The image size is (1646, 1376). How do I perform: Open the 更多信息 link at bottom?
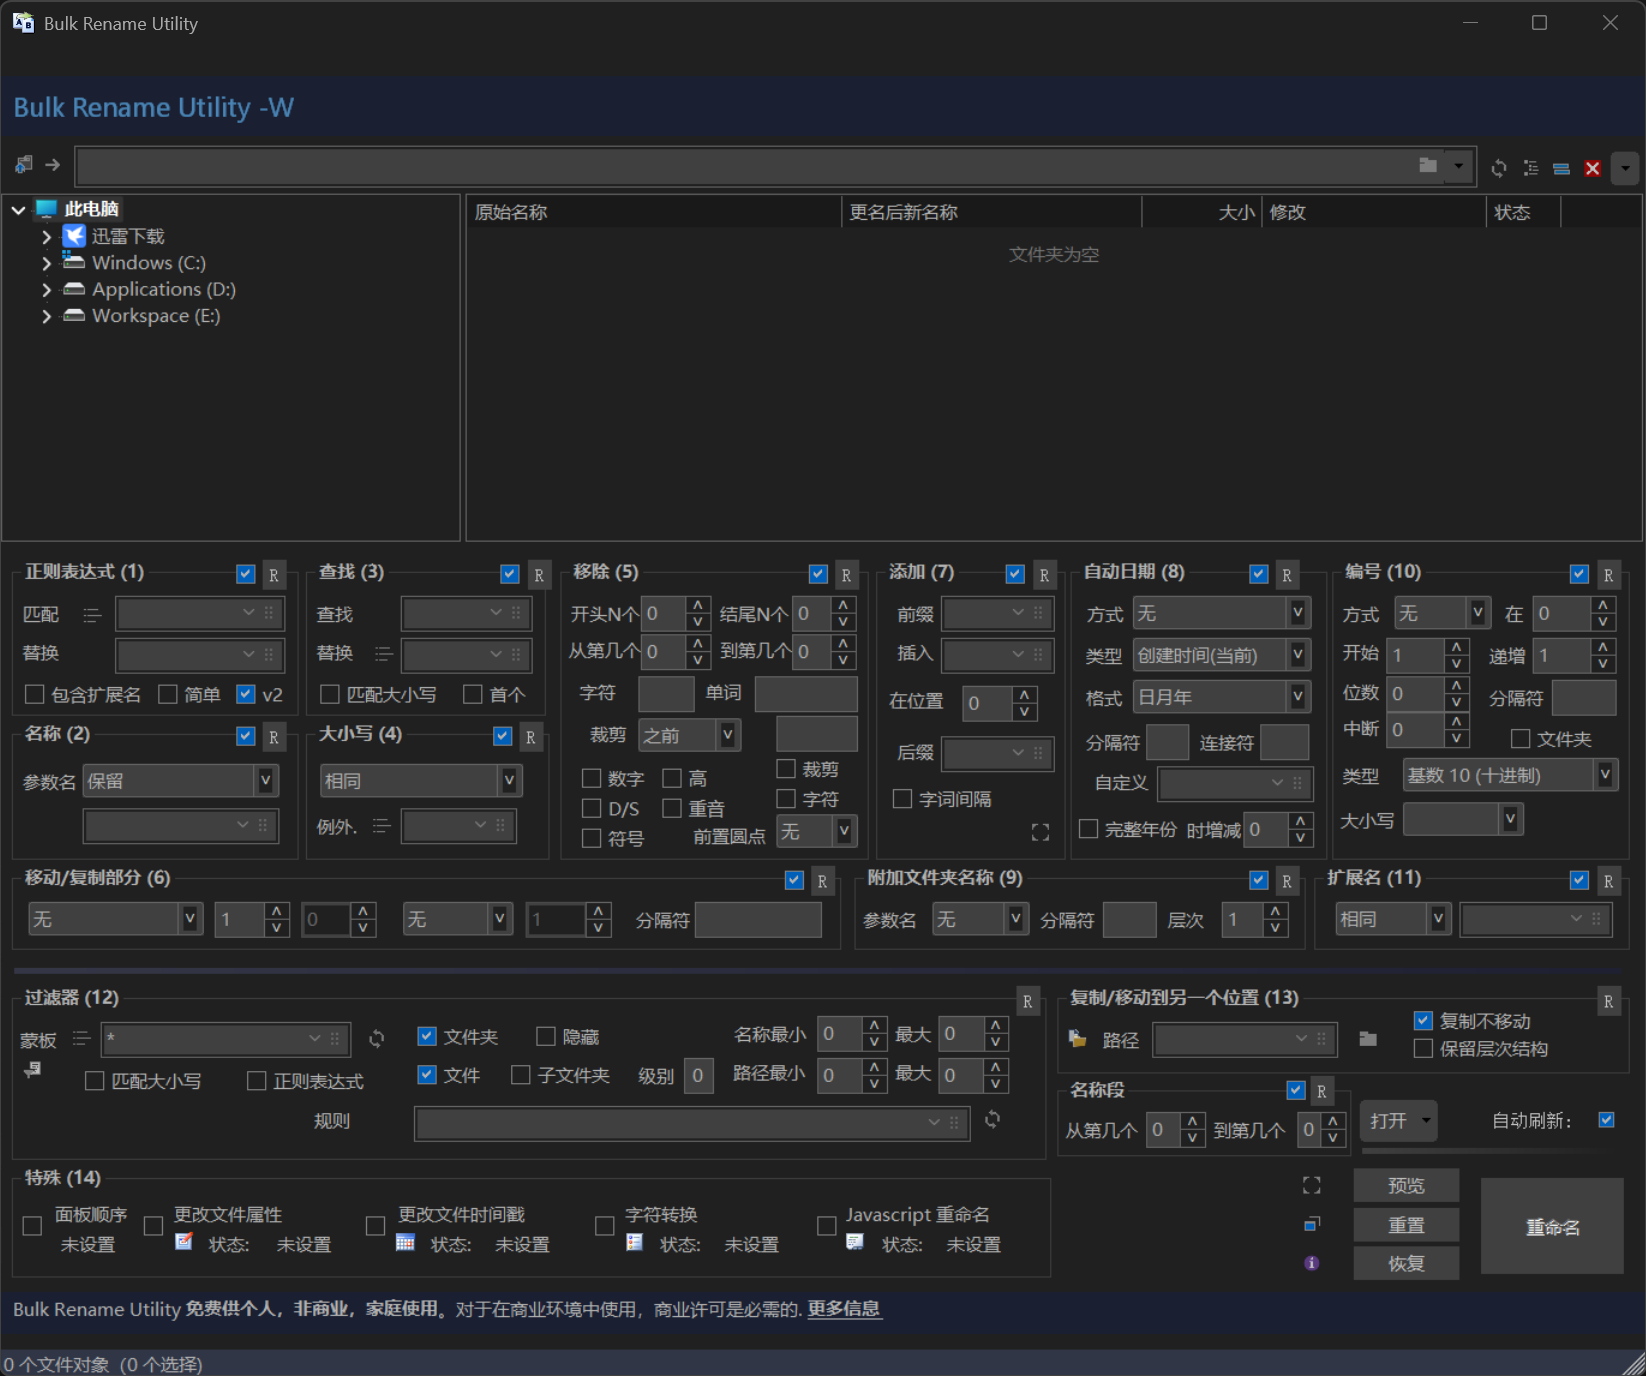(x=843, y=1309)
